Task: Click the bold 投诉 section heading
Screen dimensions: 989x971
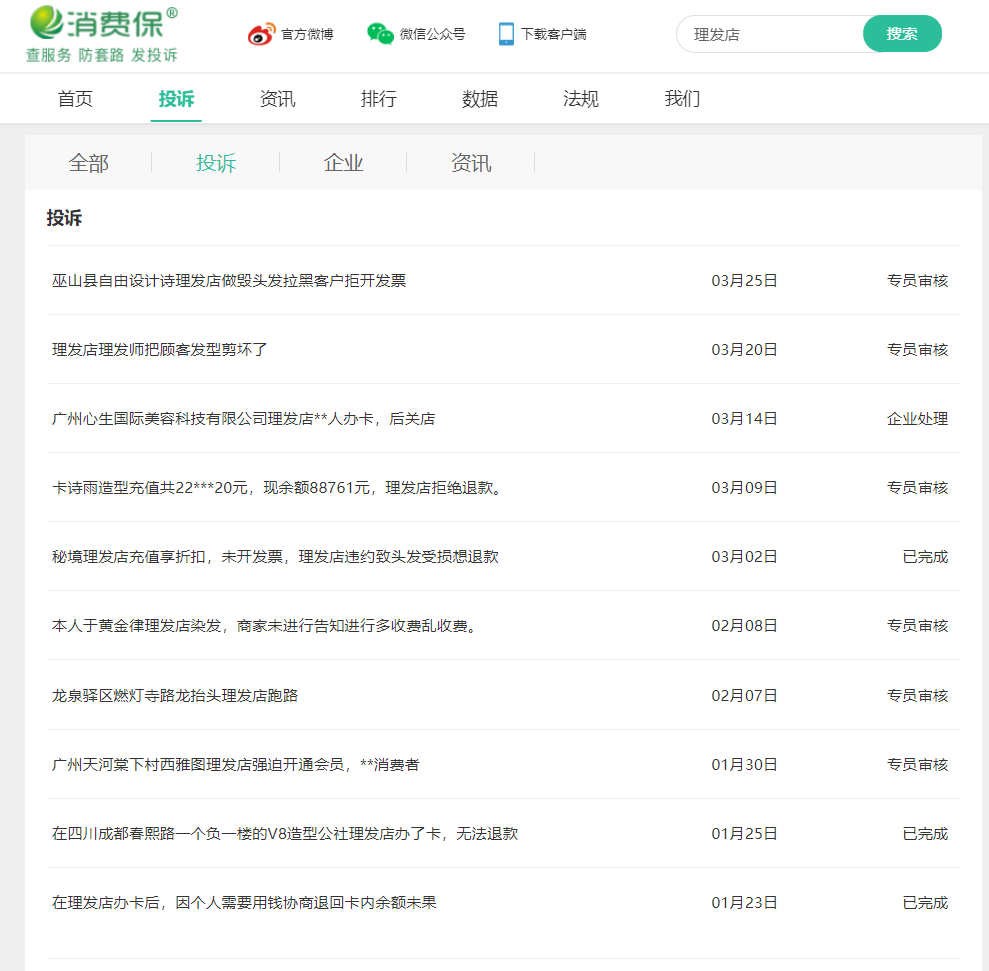Action: click(64, 218)
